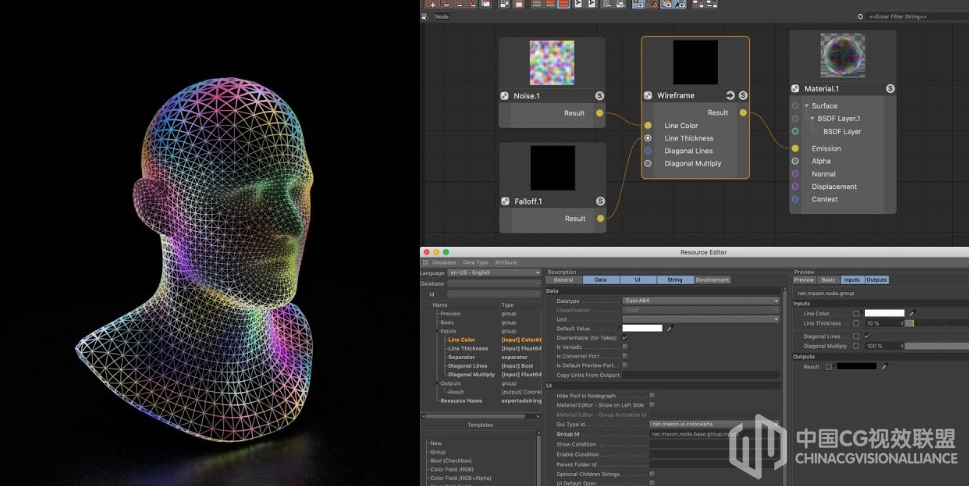Clear the node filter string with X icon
Screen dimensions: 969x486
860,17
